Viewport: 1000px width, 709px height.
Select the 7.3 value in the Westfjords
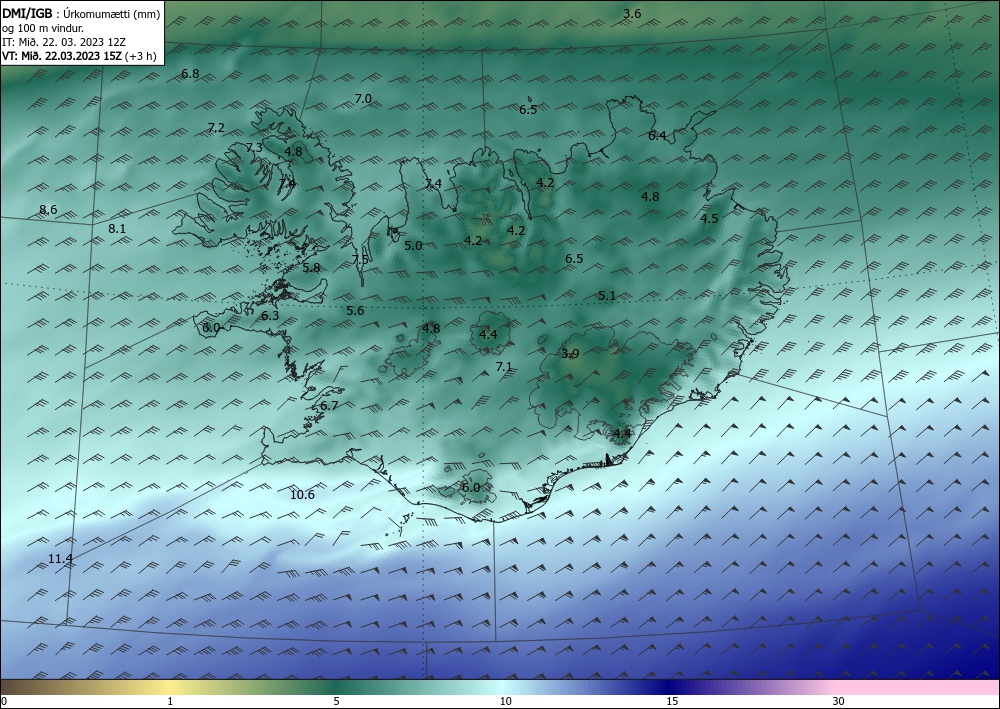point(254,147)
